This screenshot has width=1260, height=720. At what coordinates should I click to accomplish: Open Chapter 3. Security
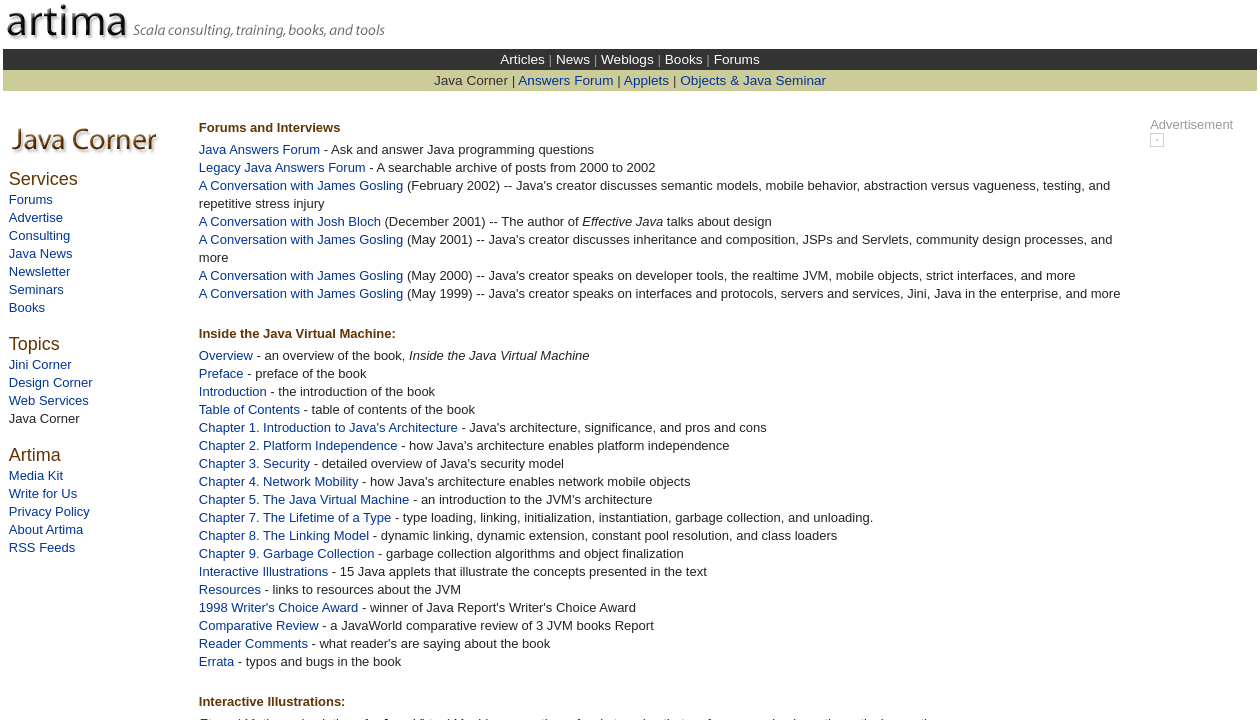click(x=254, y=463)
